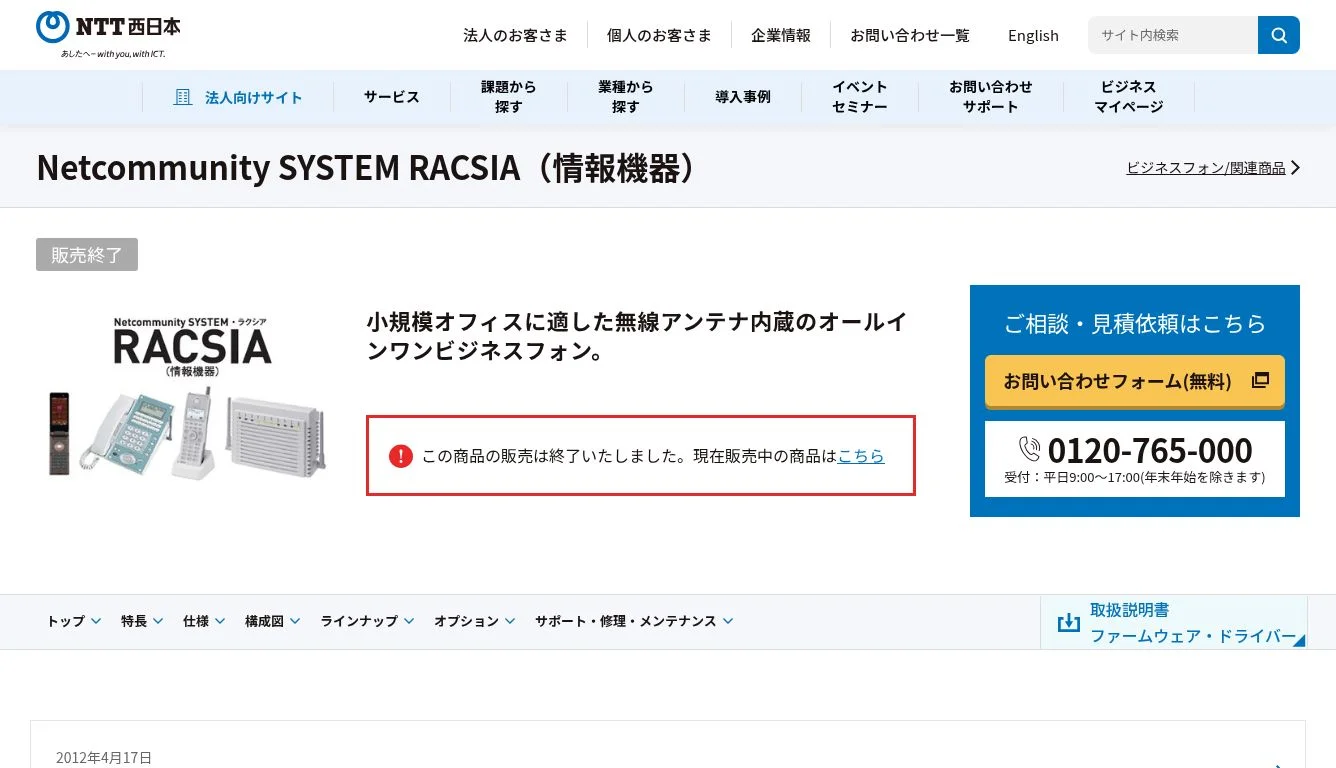
Task: Open the 導入事例 menu
Action: [x=743, y=97]
